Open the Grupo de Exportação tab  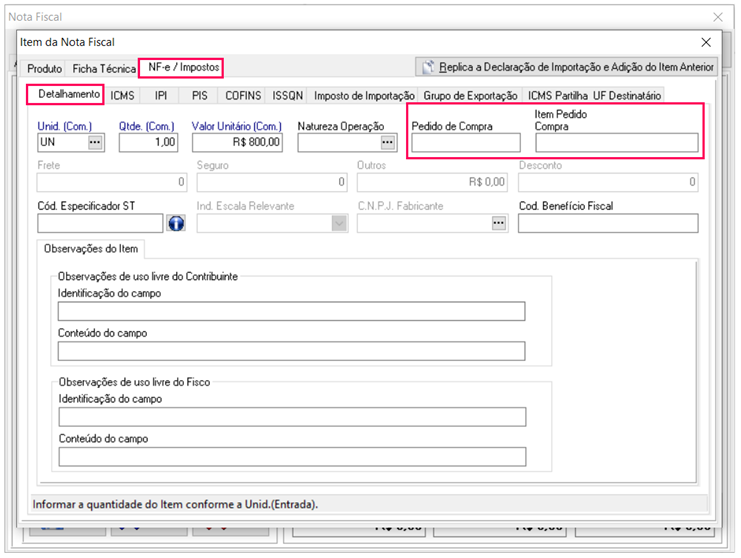[470, 96]
